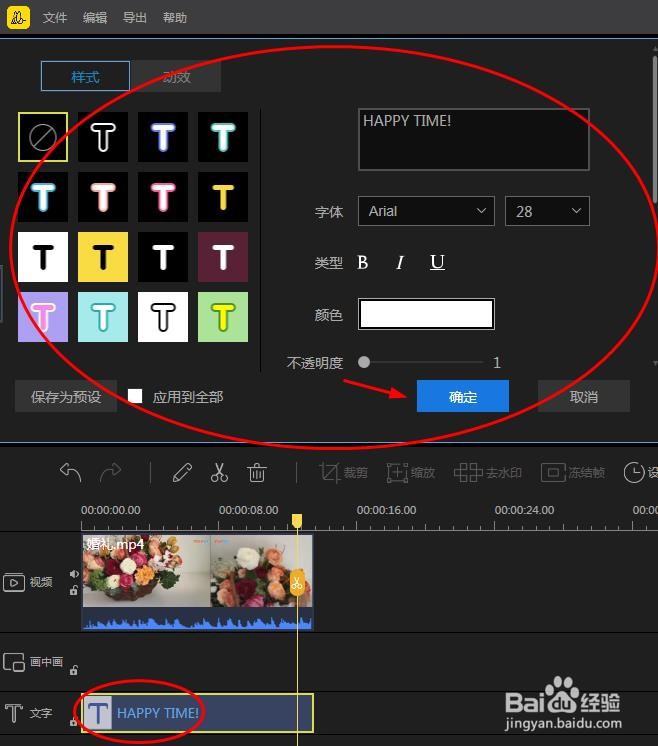658x746 pixels.
Task: Select the zoom (缩放) tool
Action: (411, 472)
